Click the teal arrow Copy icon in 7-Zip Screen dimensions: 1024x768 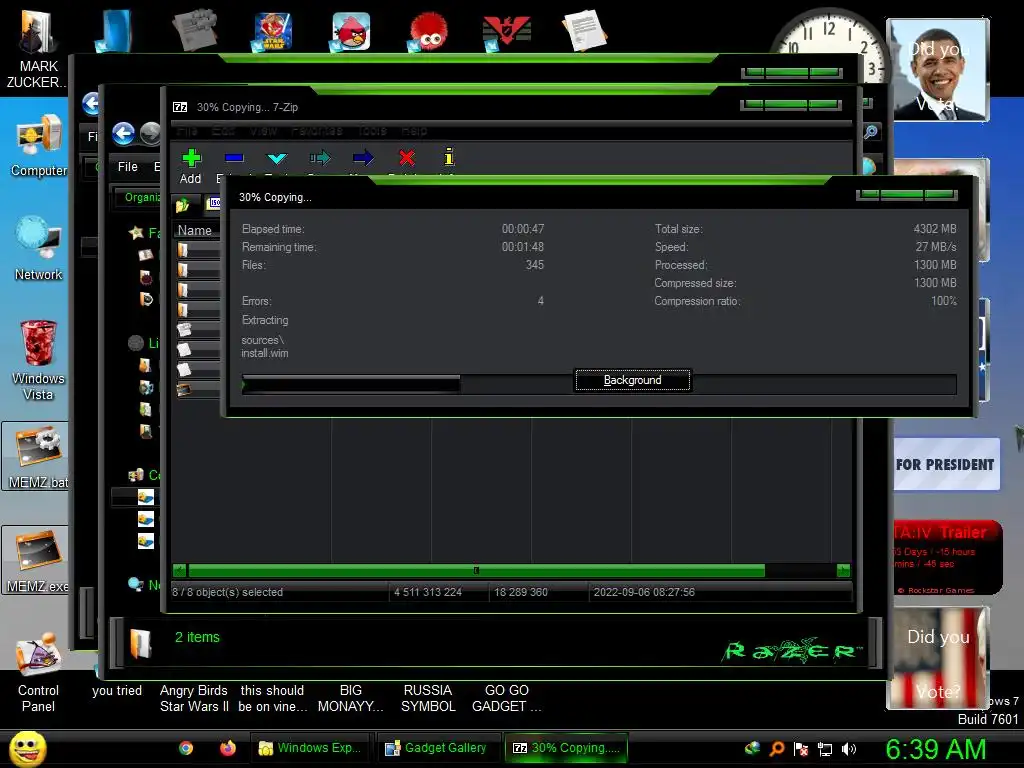pos(320,158)
